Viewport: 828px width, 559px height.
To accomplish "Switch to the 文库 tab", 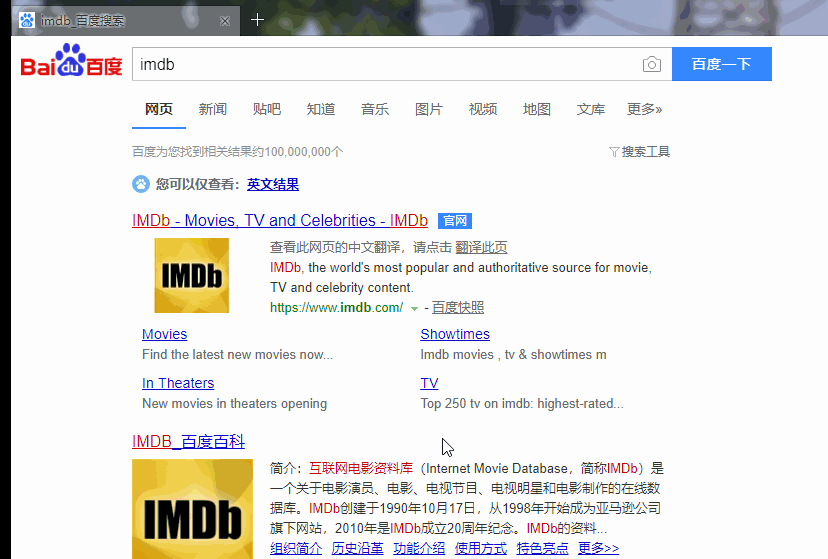I will point(591,109).
